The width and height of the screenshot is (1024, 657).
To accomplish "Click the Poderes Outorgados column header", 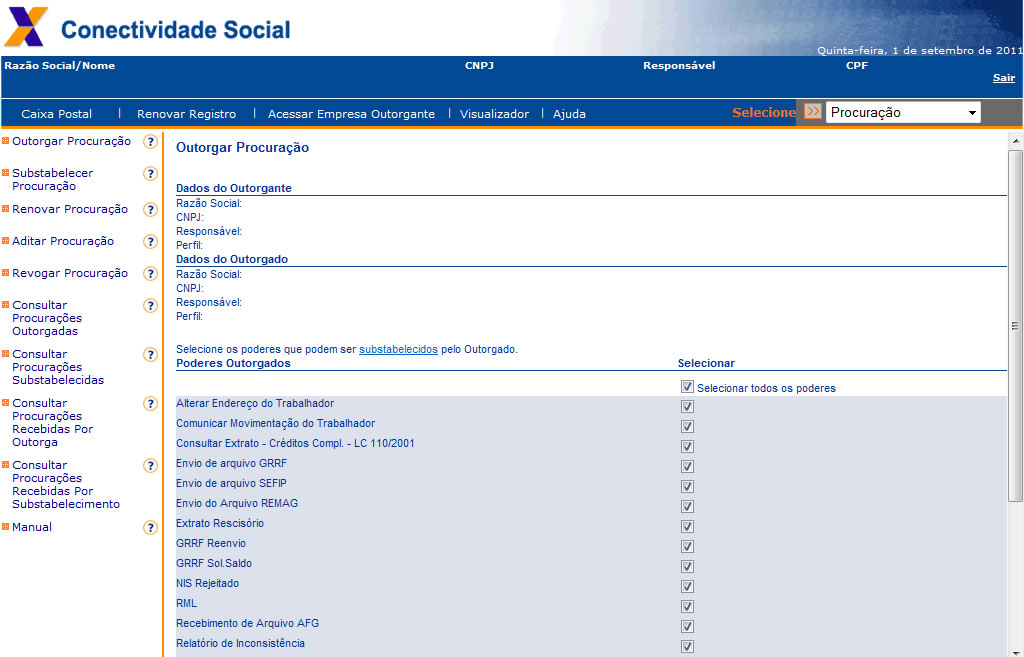I will (x=233, y=363).
